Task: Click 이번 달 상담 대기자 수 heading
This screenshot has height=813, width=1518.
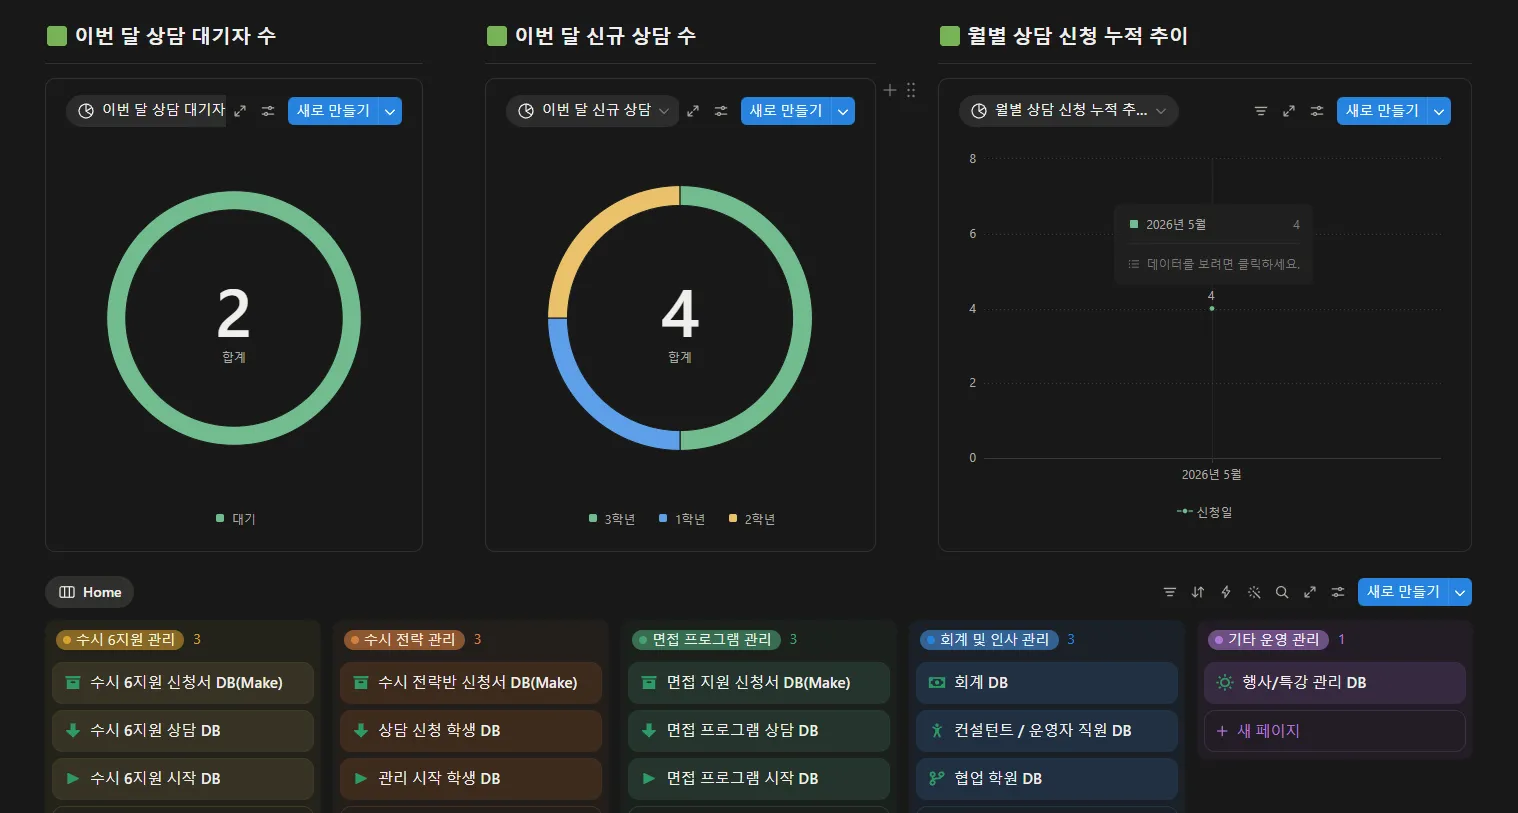Action: tap(175, 36)
